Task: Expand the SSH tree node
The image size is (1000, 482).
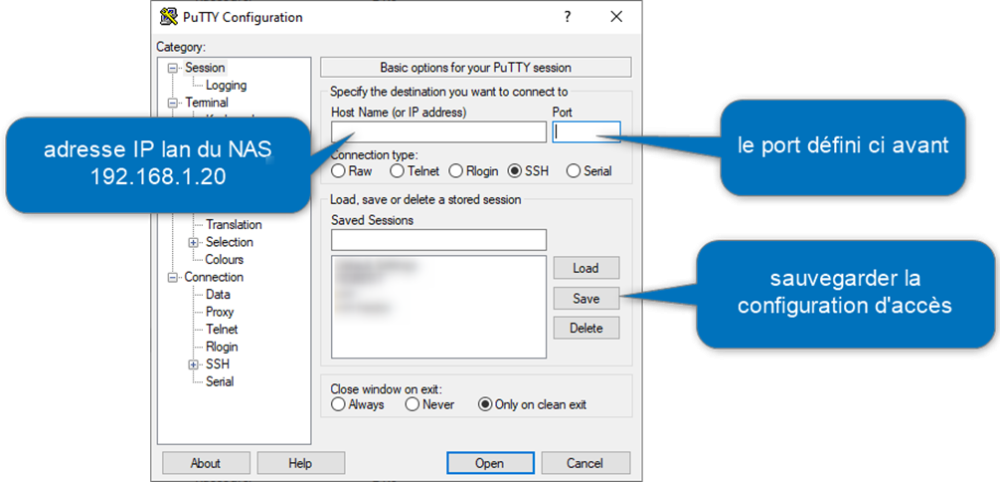Action: (193, 365)
